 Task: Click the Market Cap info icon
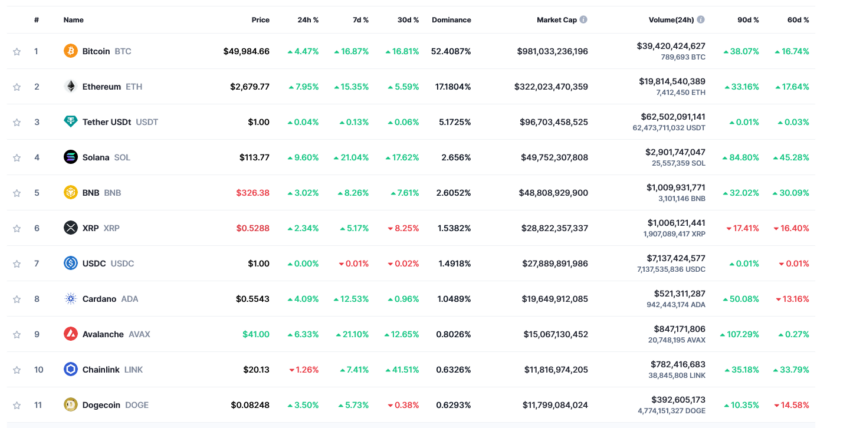tap(583, 20)
